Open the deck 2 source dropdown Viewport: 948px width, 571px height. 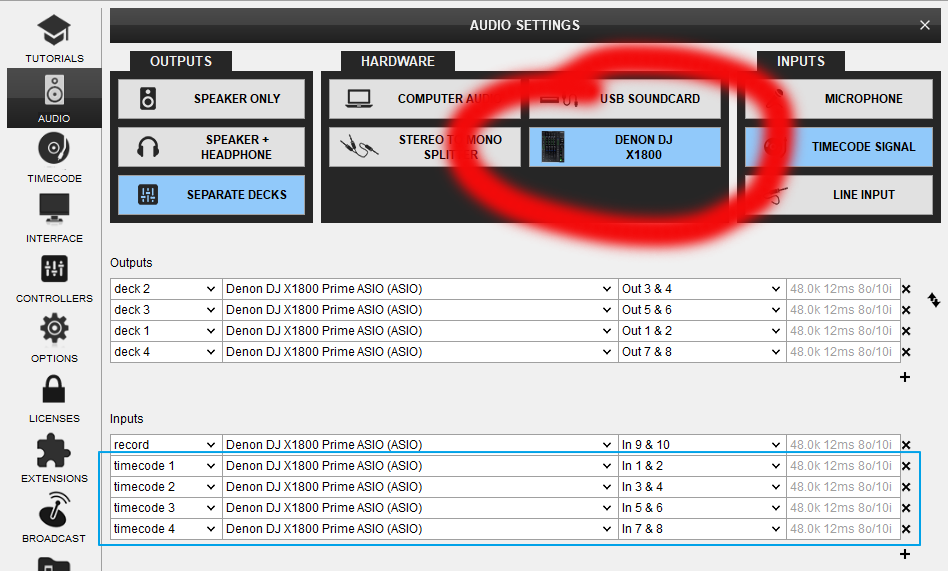click(166, 289)
